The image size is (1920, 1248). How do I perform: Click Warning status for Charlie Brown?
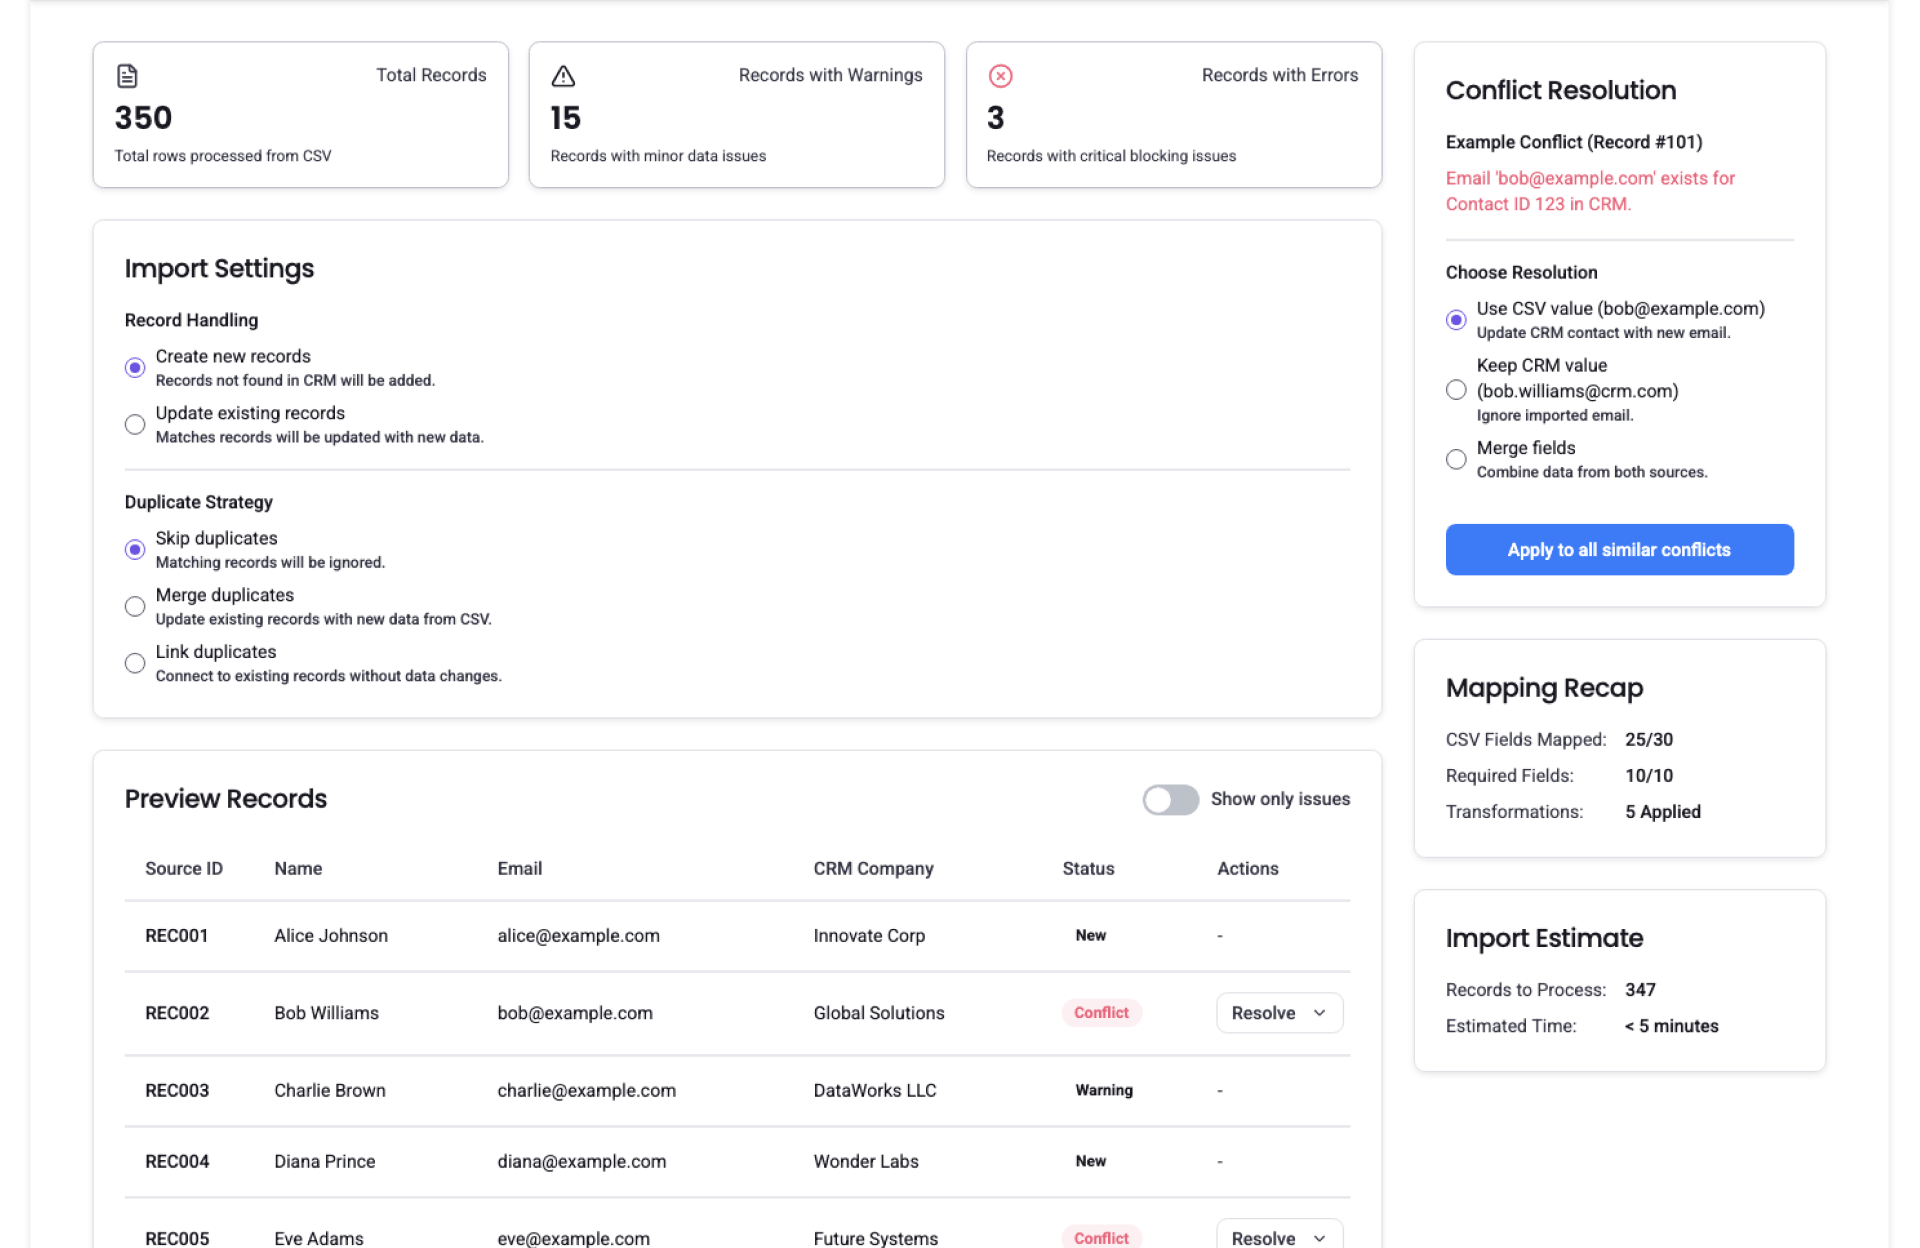point(1104,1090)
